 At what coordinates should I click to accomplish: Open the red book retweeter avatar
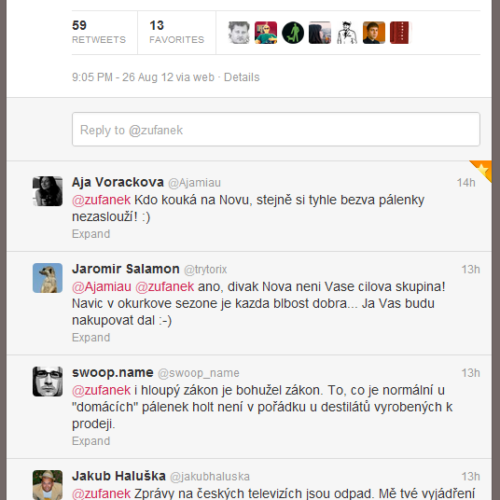tap(400, 33)
